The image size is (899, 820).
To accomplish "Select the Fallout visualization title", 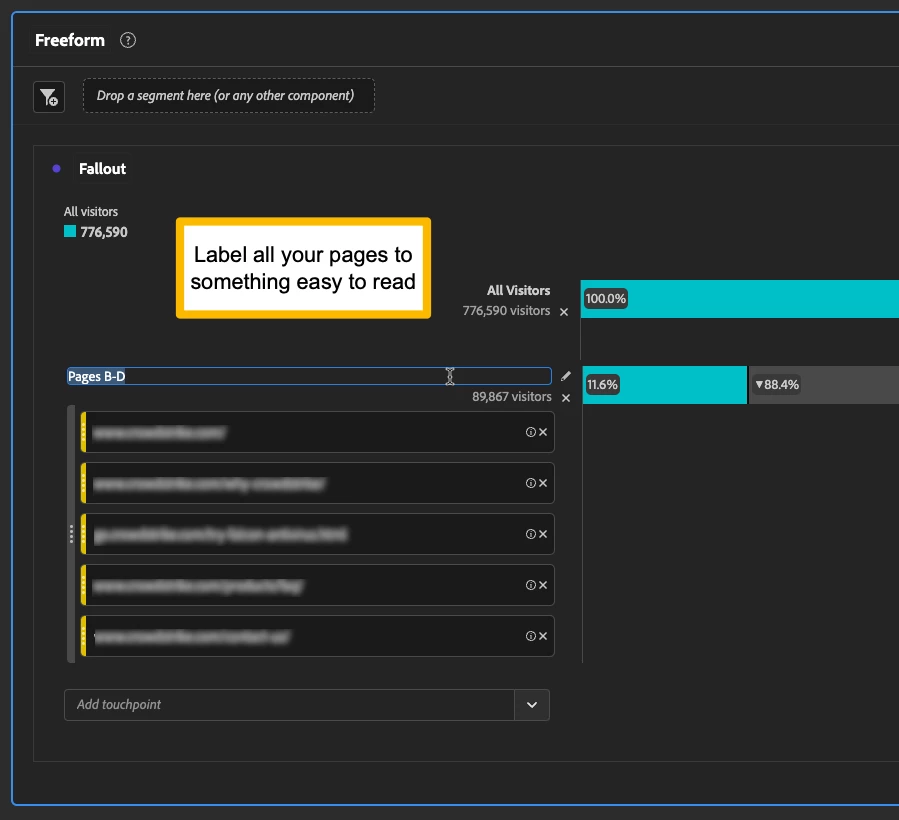I will point(102,169).
